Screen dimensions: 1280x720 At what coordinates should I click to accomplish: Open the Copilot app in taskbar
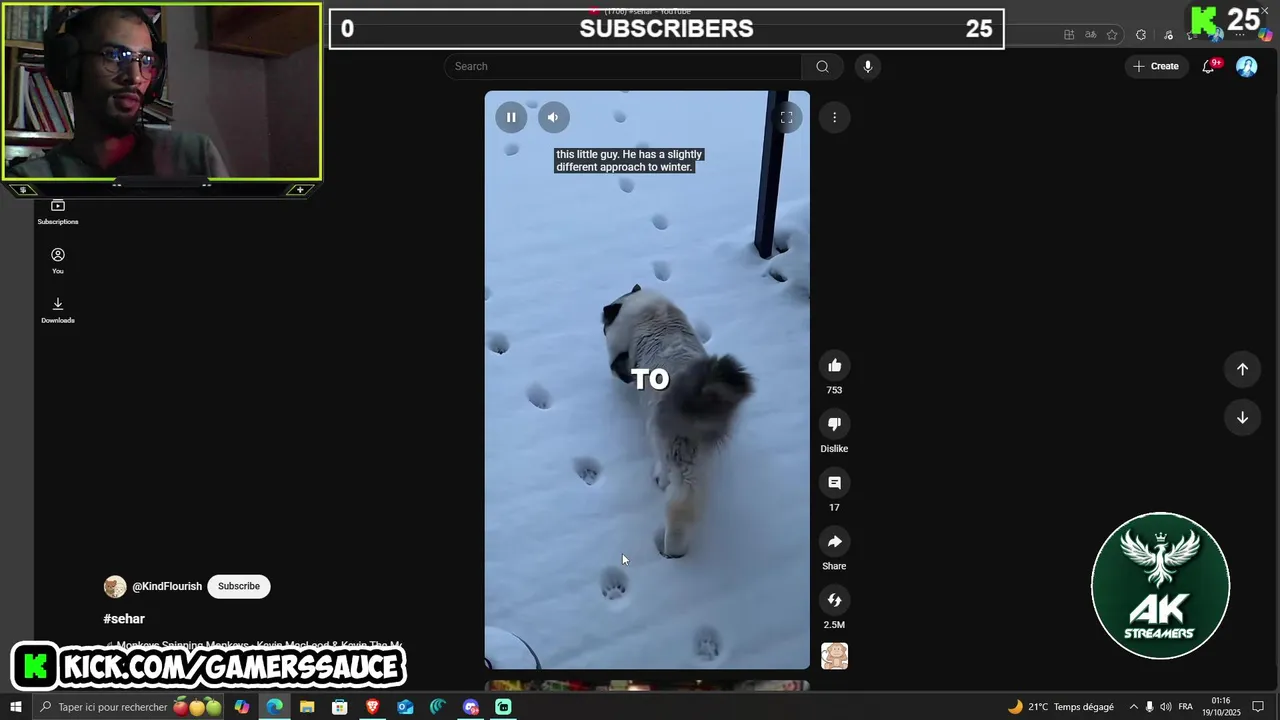pyautogui.click(x=242, y=707)
